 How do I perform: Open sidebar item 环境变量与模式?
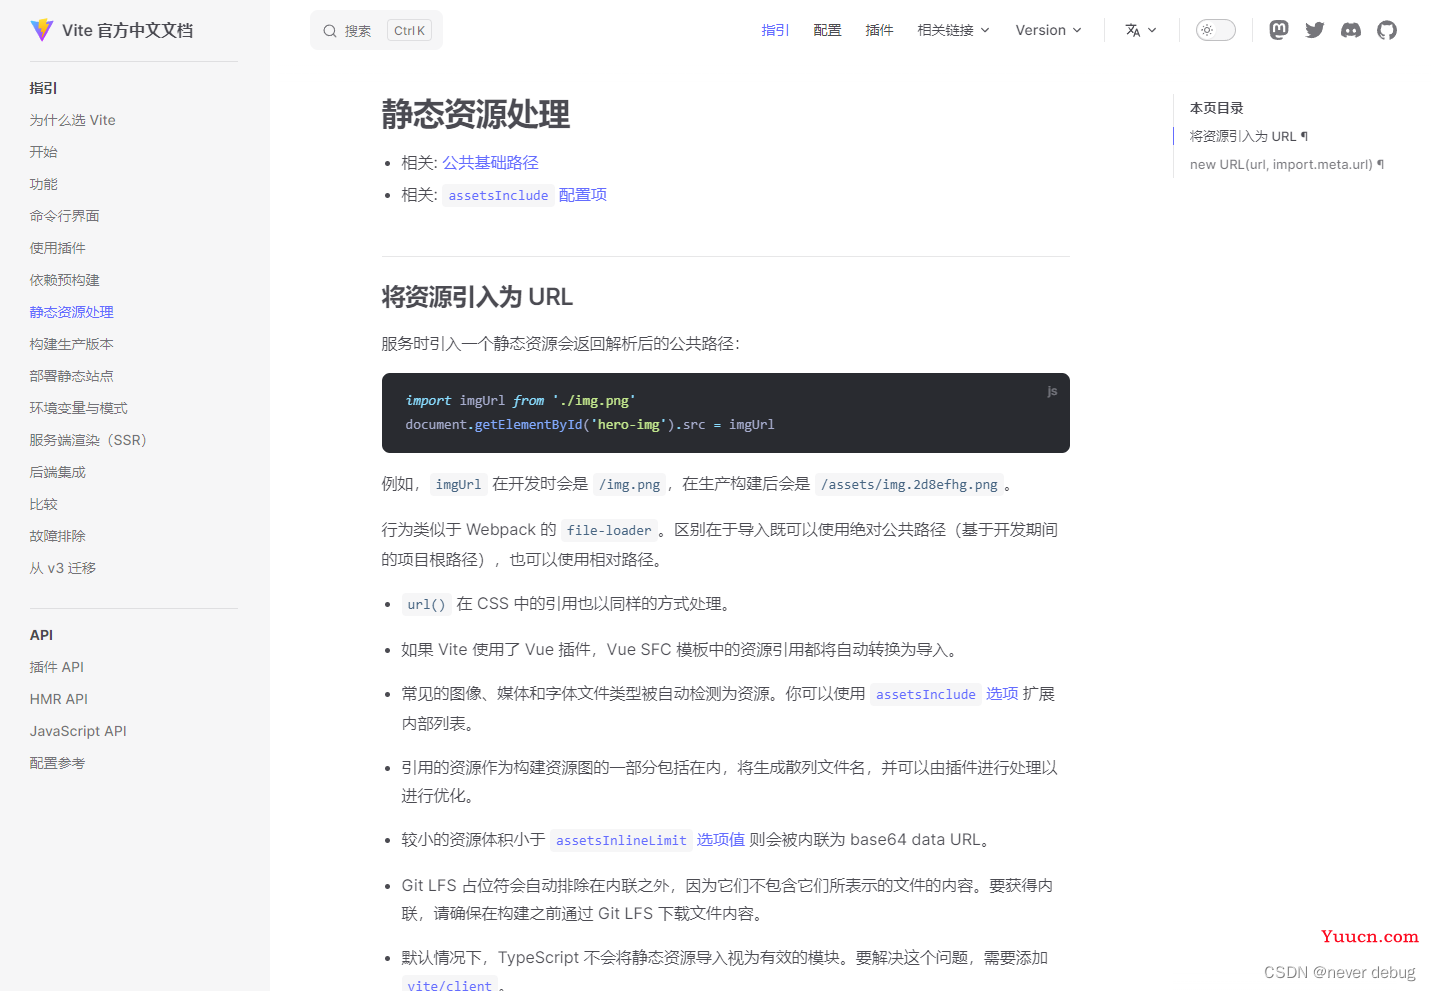tap(79, 408)
